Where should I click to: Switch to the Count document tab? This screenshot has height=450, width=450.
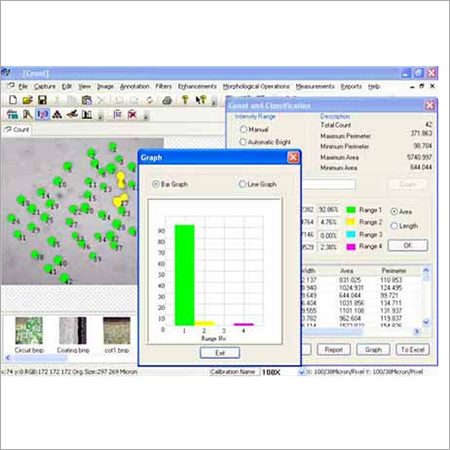point(17,130)
